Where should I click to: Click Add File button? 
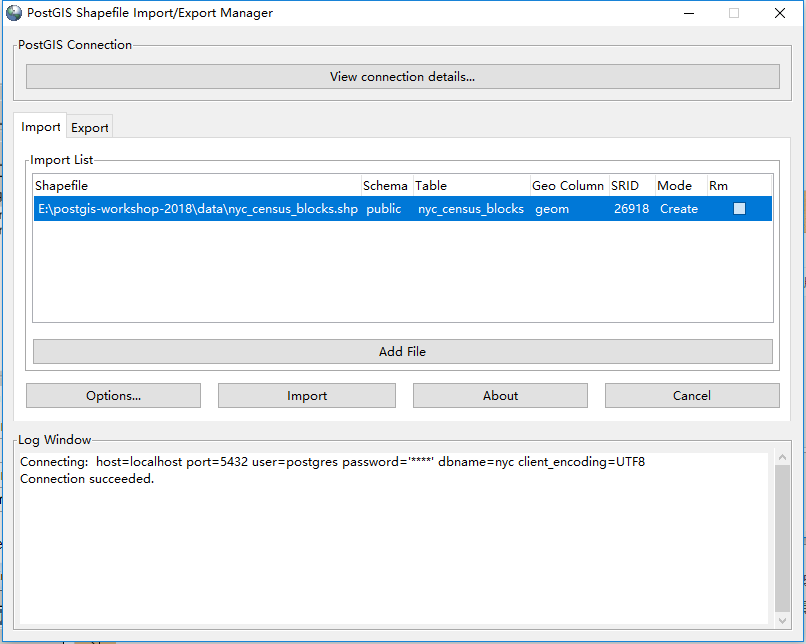pos(402,352)
